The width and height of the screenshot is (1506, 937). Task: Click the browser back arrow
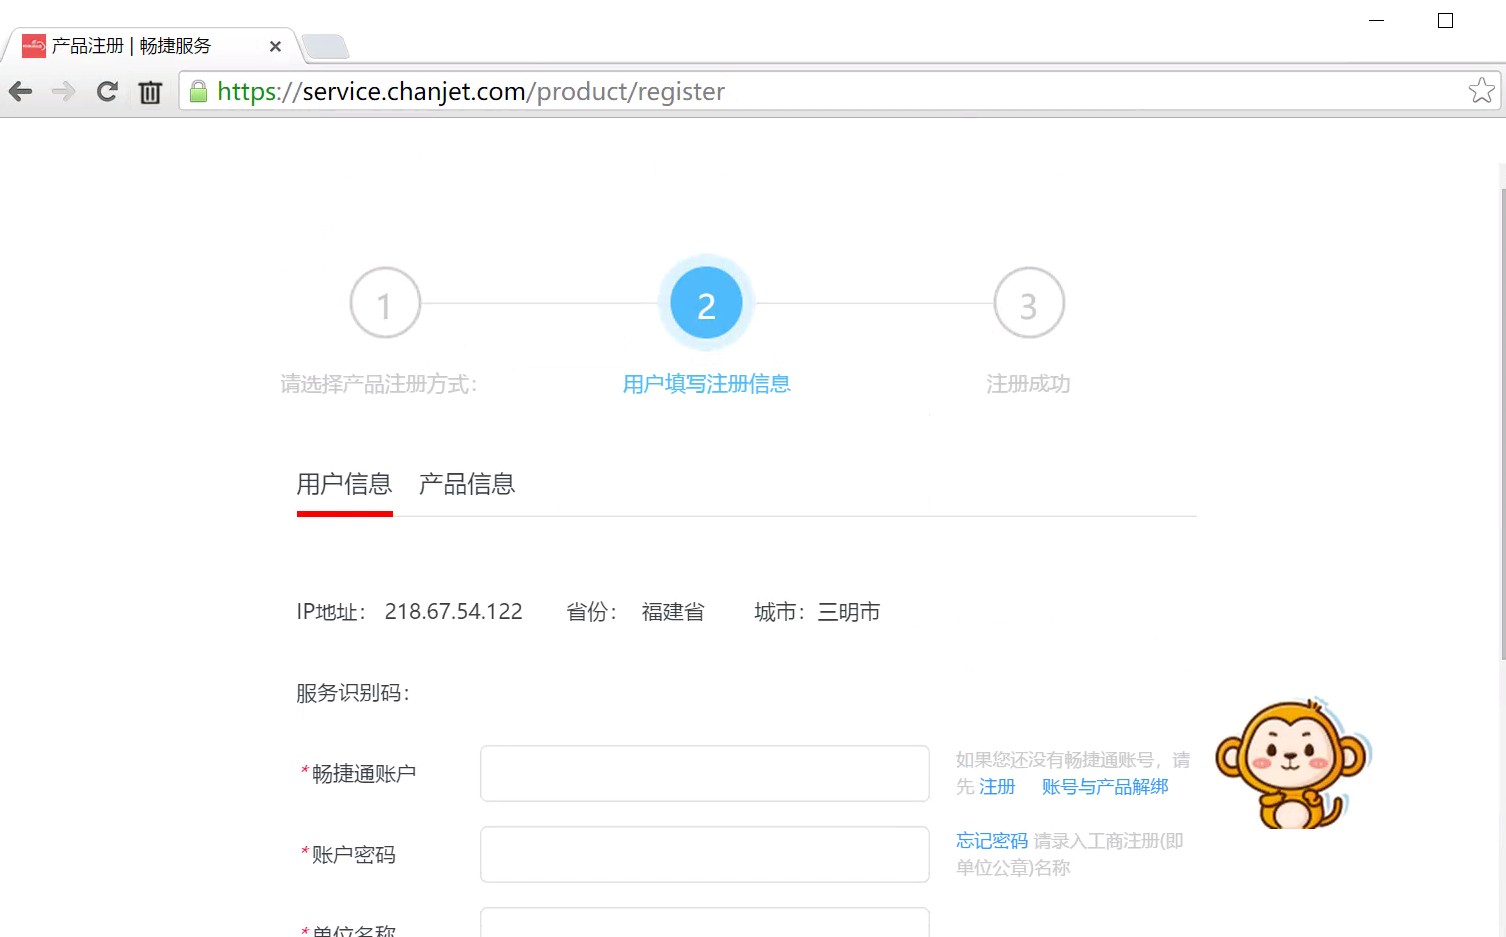pos(20,92)
